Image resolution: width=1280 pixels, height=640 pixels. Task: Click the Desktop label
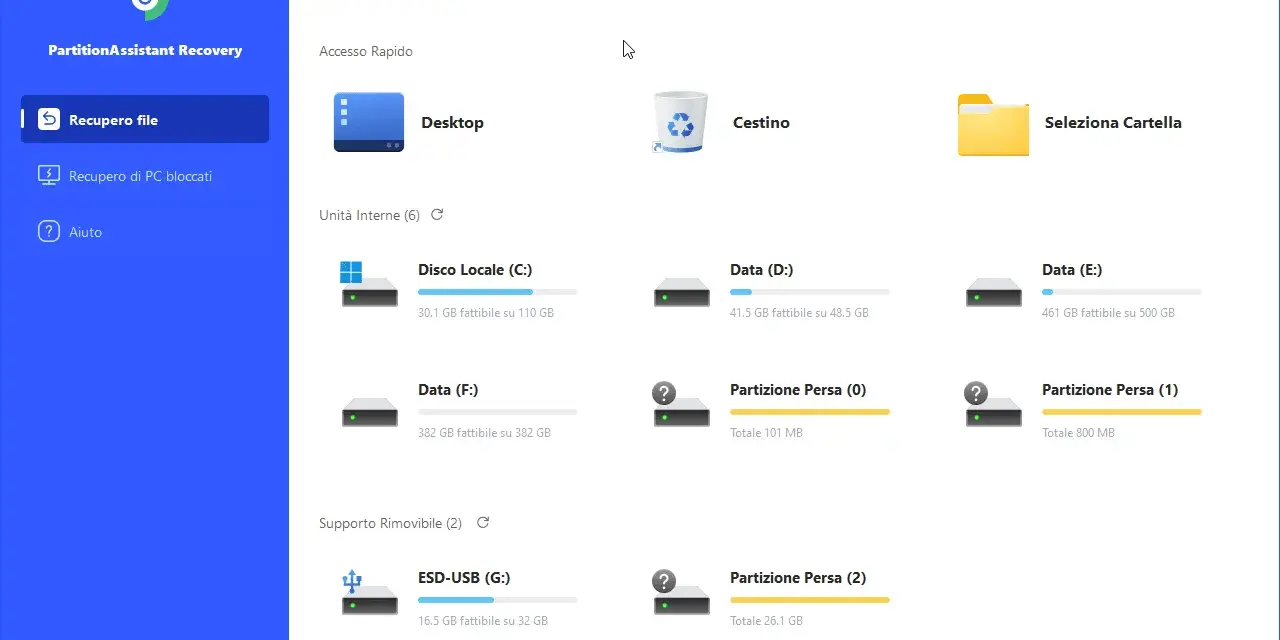(452, 122)
